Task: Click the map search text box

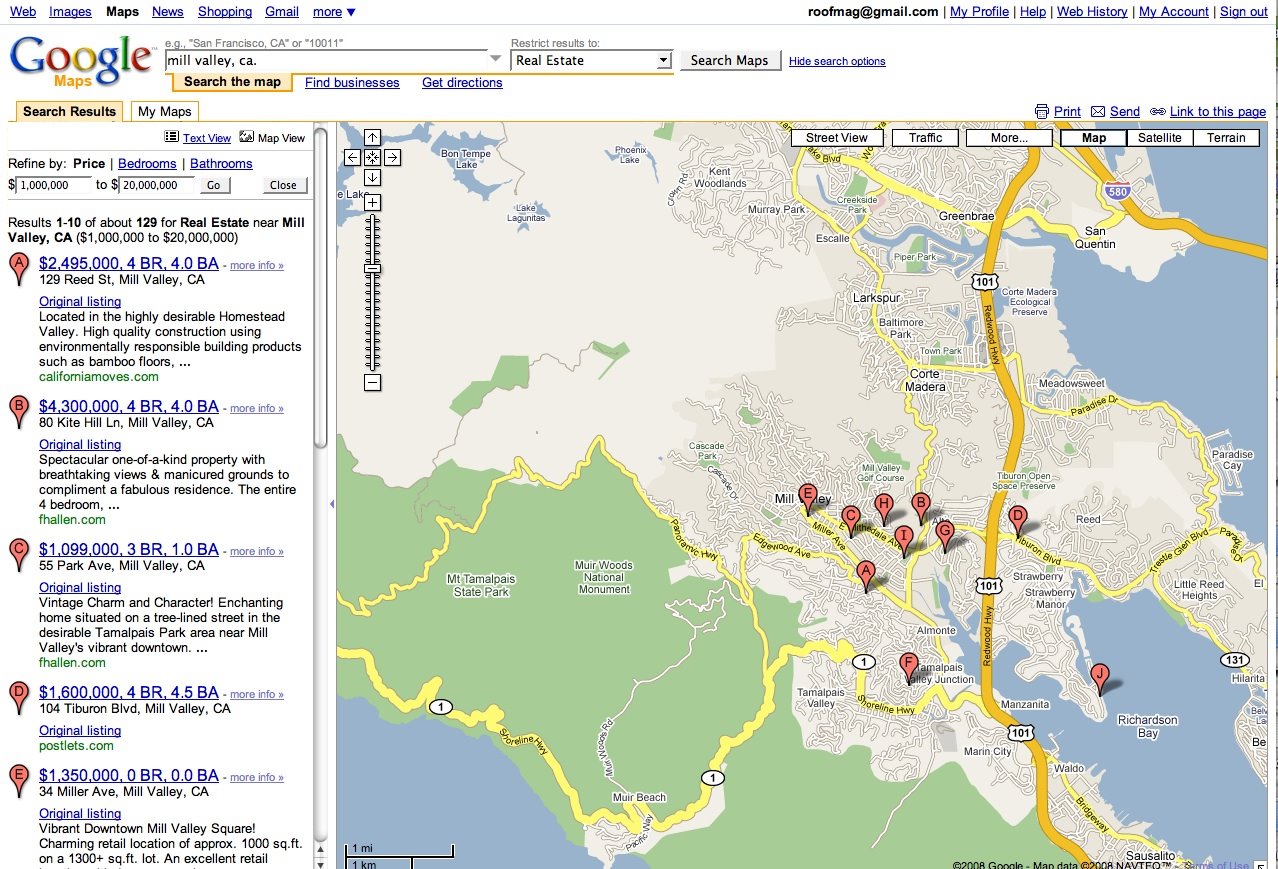Action: coord(325,60)
